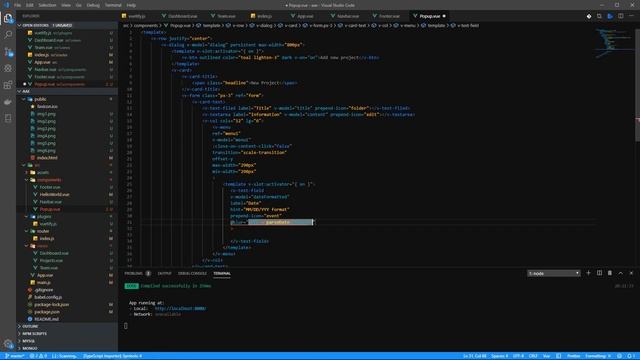Open HelloWorld.vue in the components folder
640x360 pixels.
[54, 194]
